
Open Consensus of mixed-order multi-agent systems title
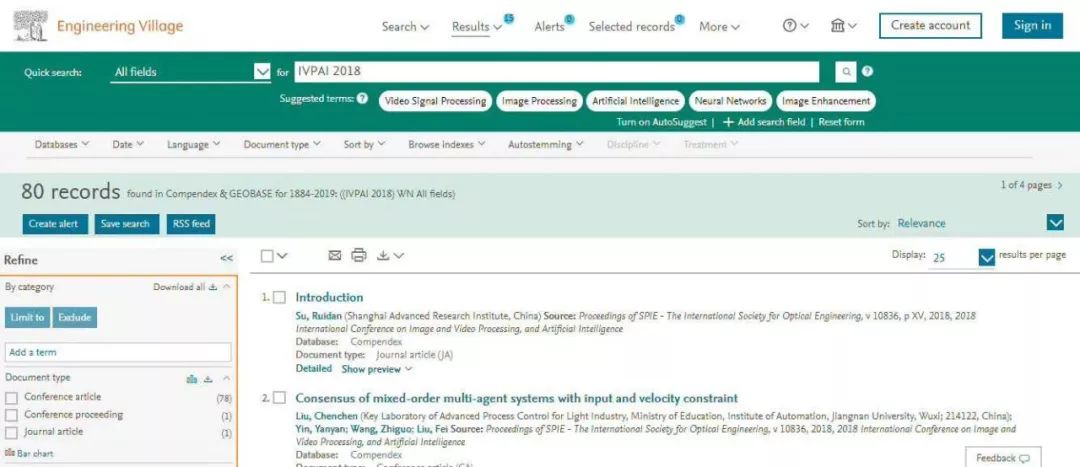click(517, 398)
